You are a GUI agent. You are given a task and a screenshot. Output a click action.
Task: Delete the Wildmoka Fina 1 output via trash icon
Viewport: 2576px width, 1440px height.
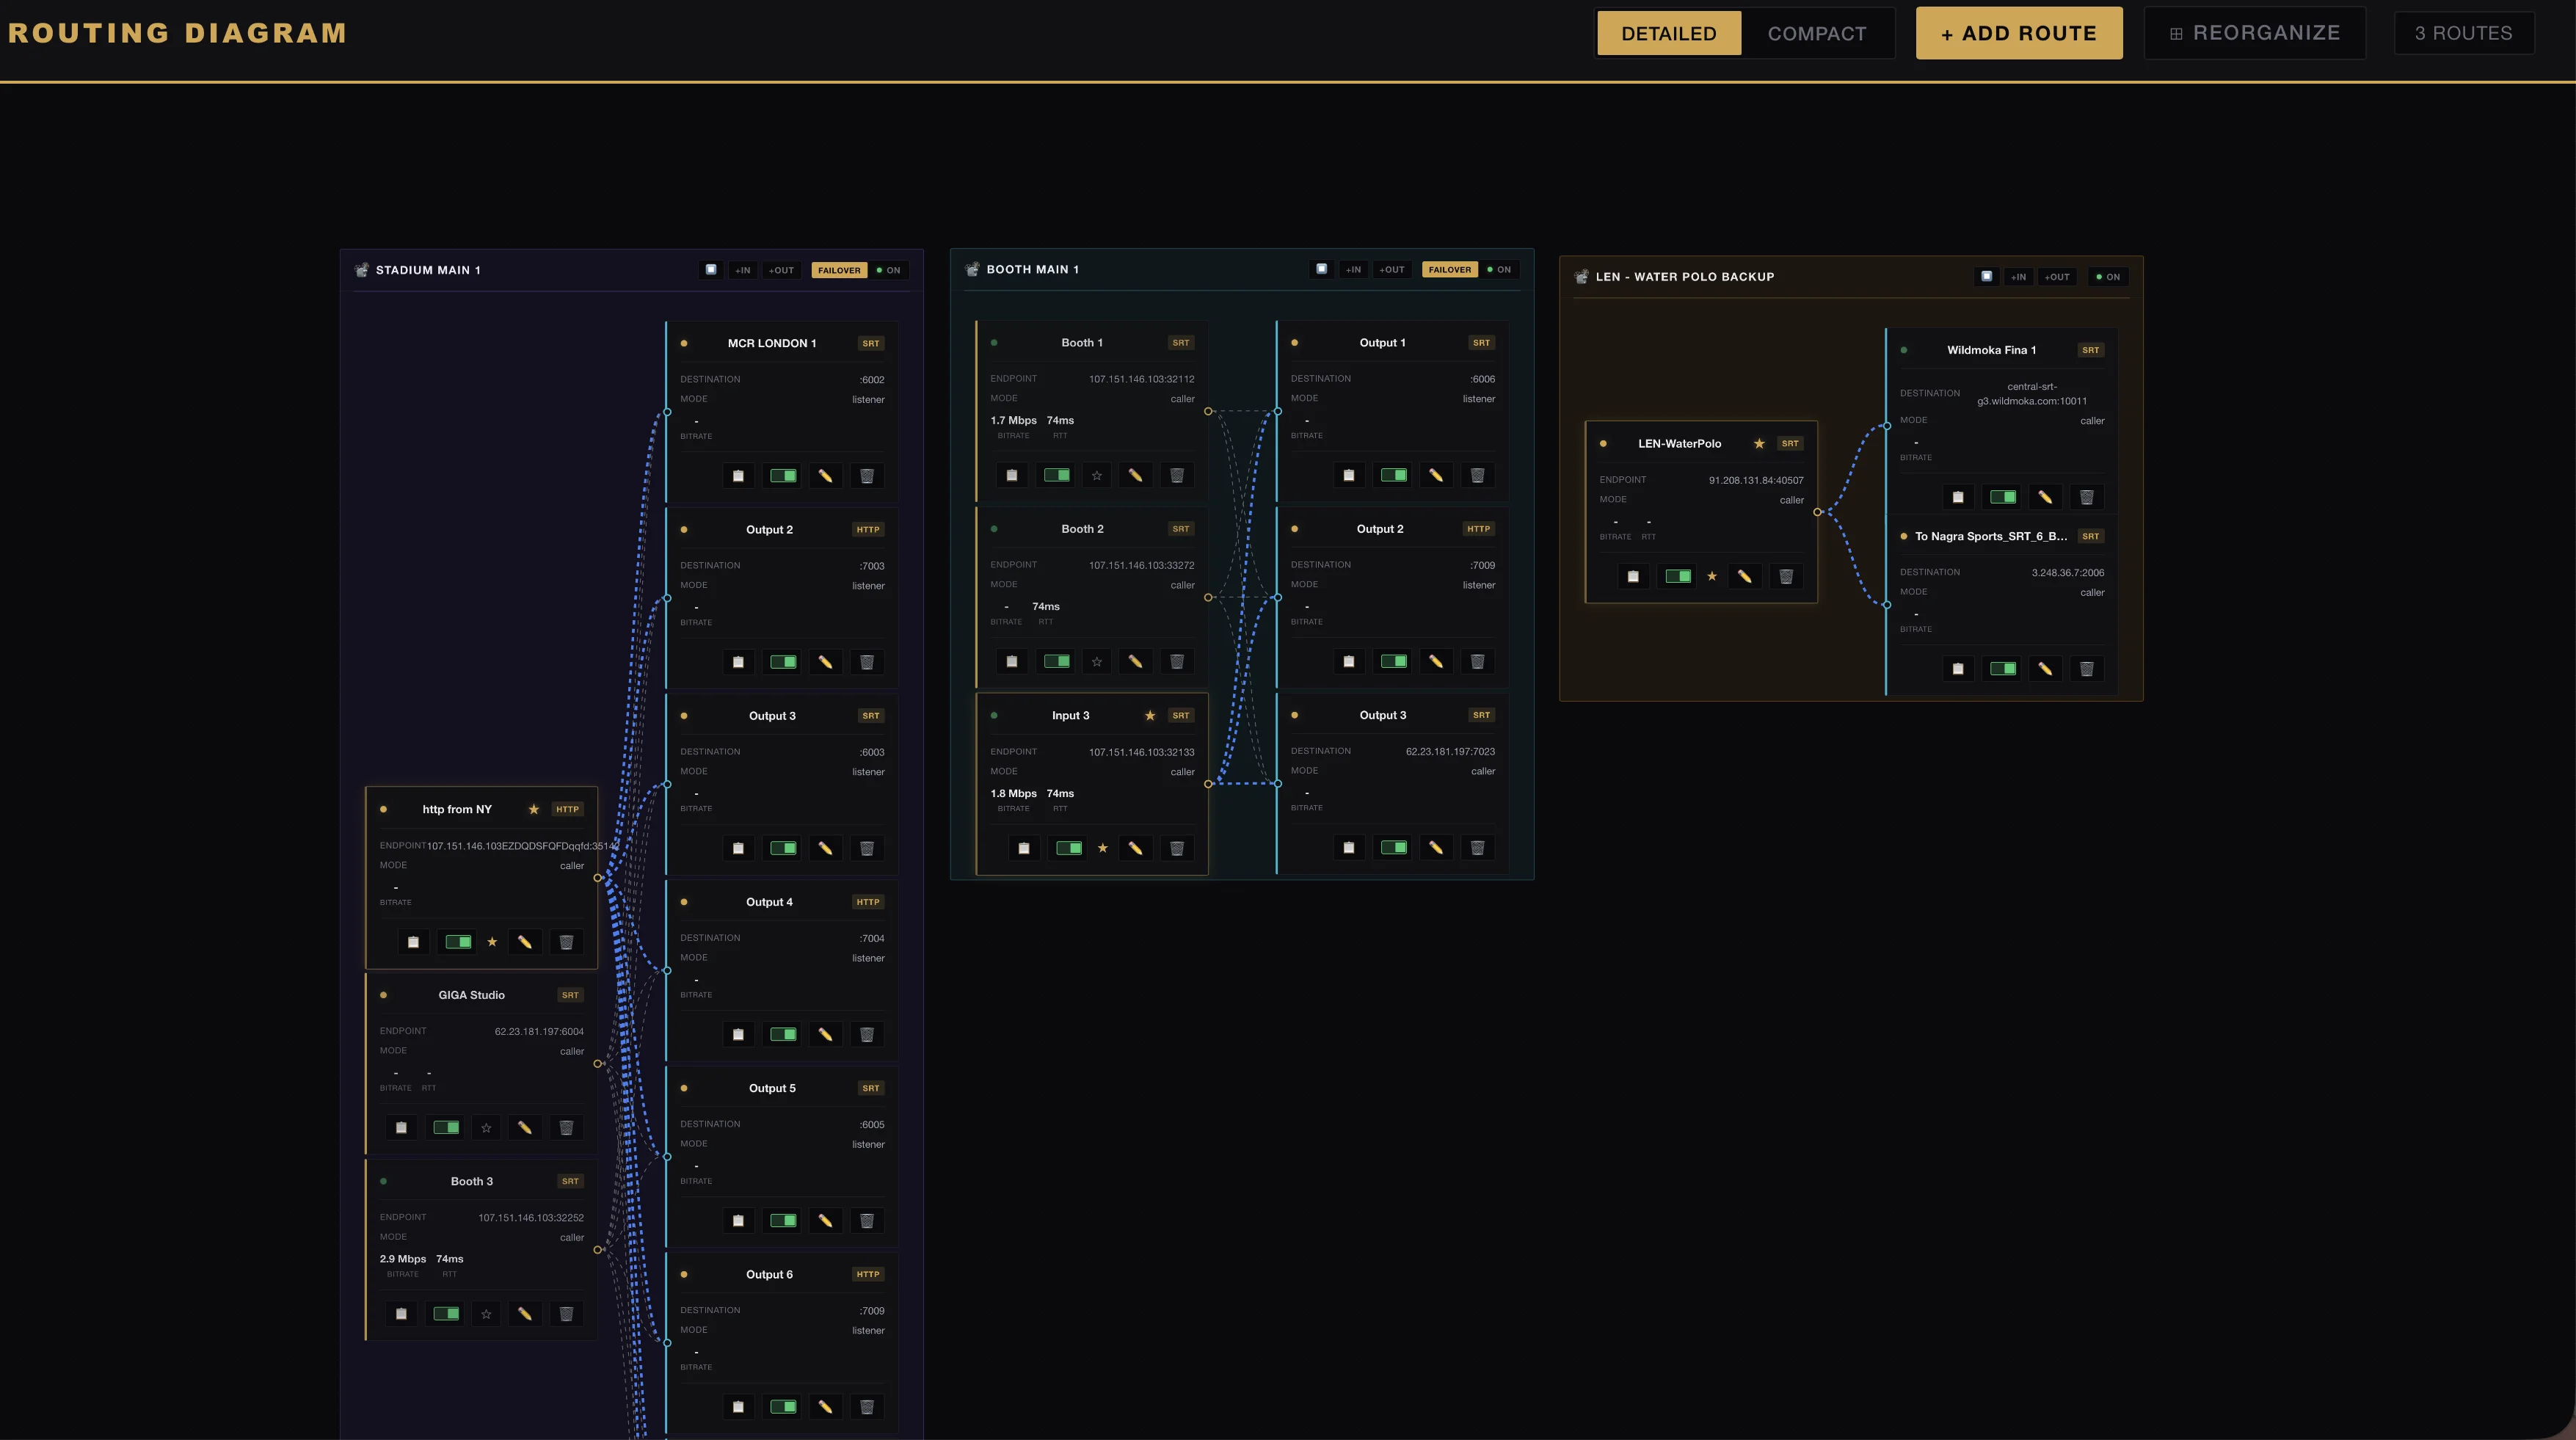click(x=2087, y=497)
